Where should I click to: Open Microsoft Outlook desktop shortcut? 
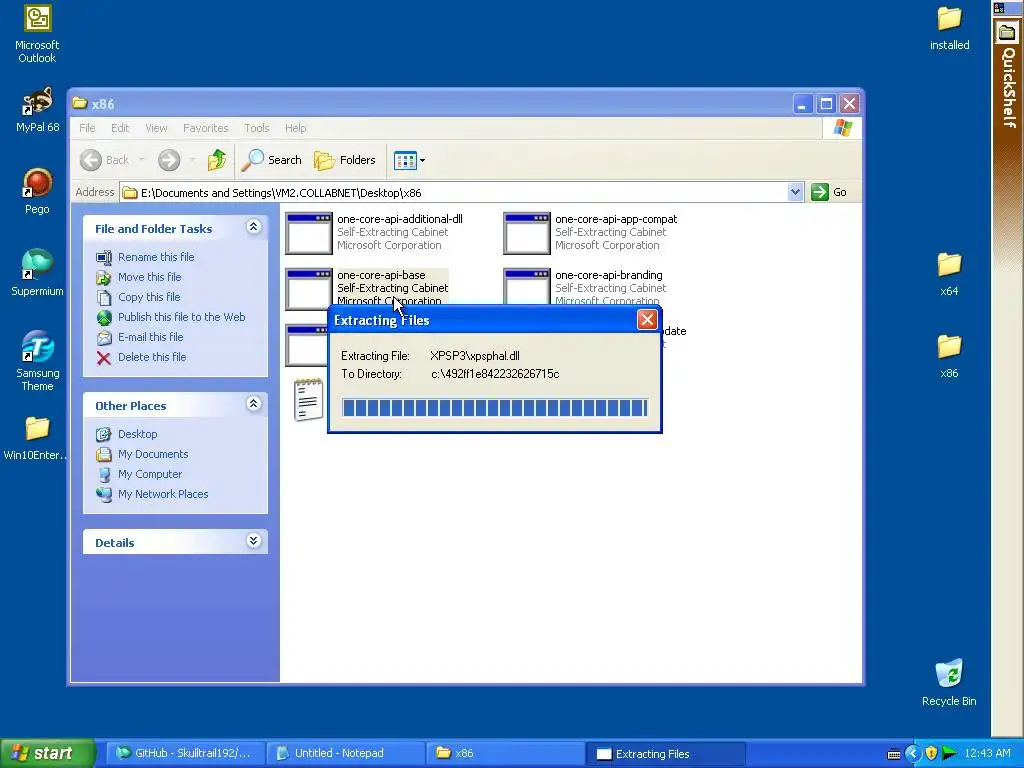click(x=37, y=34)
